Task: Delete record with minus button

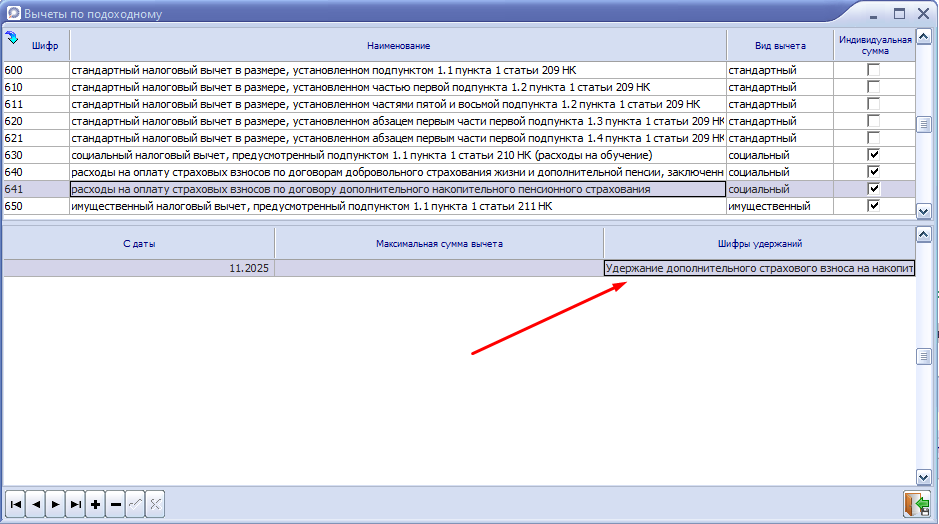Action: (116, 505)
